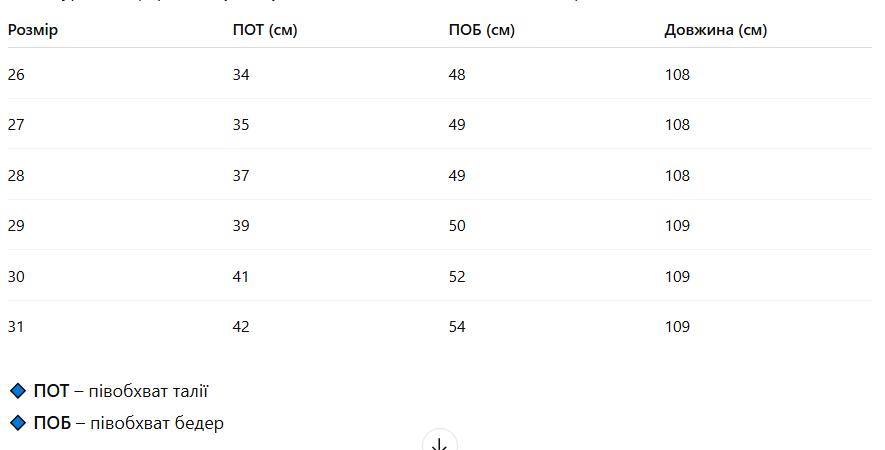Click the півобхват бедер legend text

(x=157, y=423)
